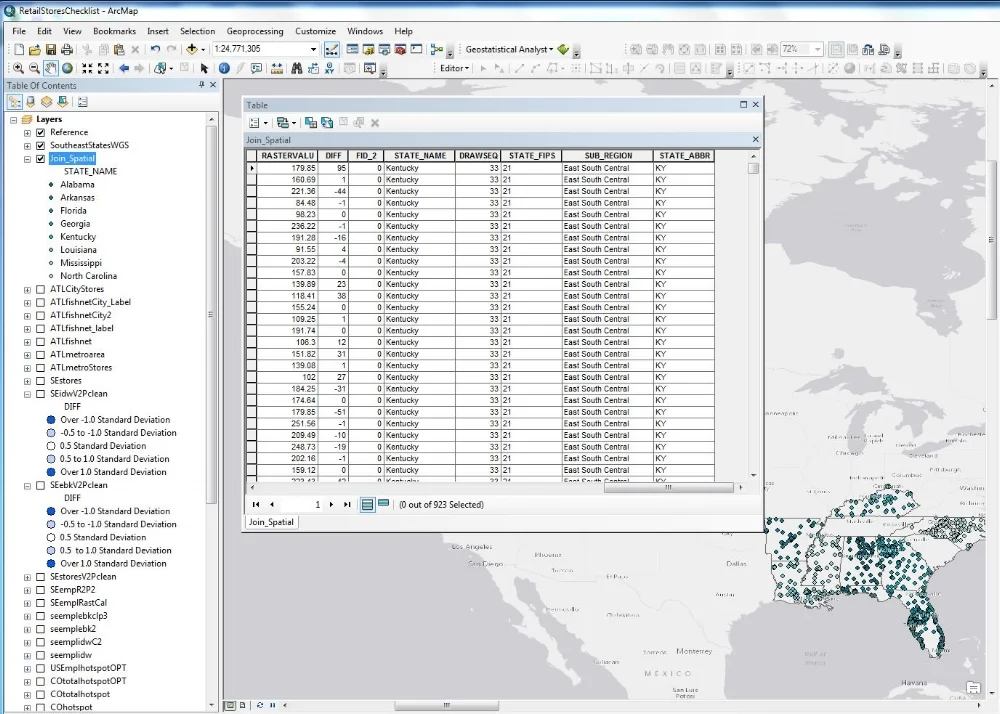The image size is (1000, 714).
Task: Open the Customize menu
Action: 315,31
